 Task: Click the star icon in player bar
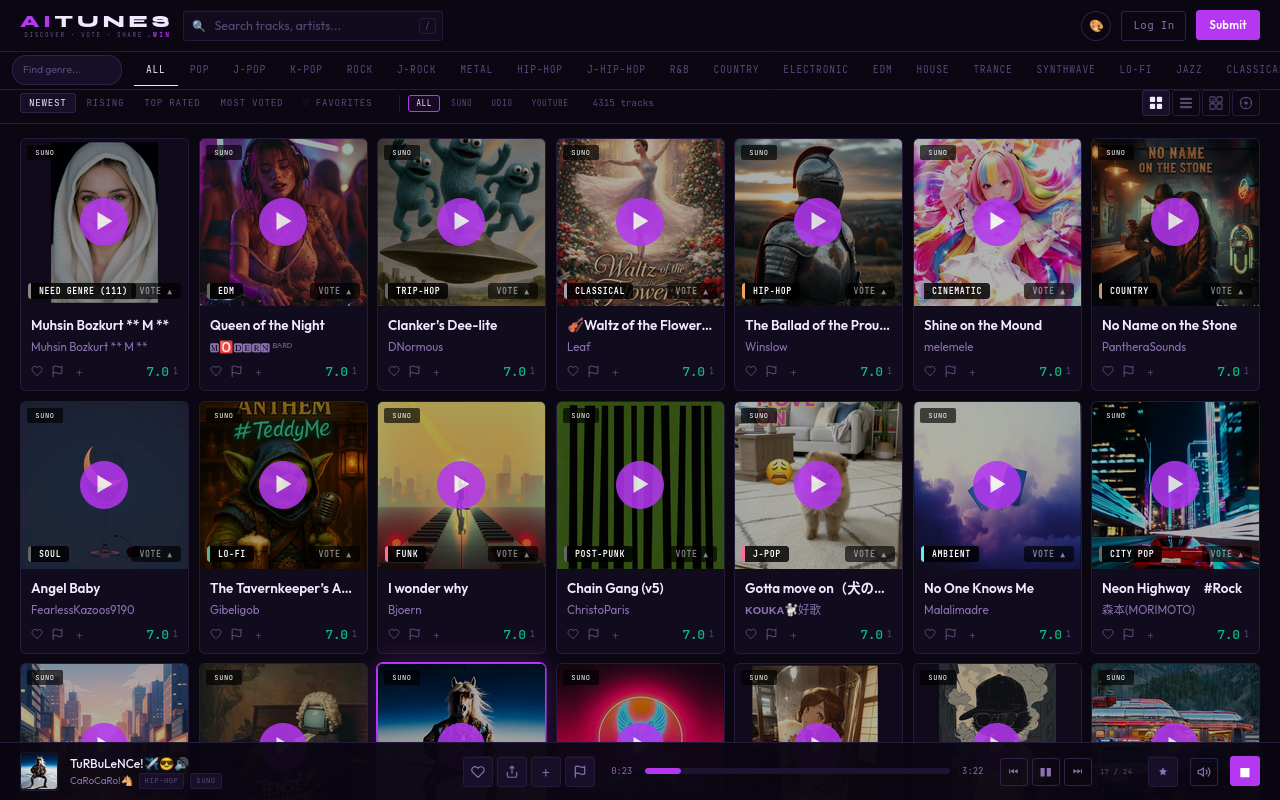[1162, 771]
